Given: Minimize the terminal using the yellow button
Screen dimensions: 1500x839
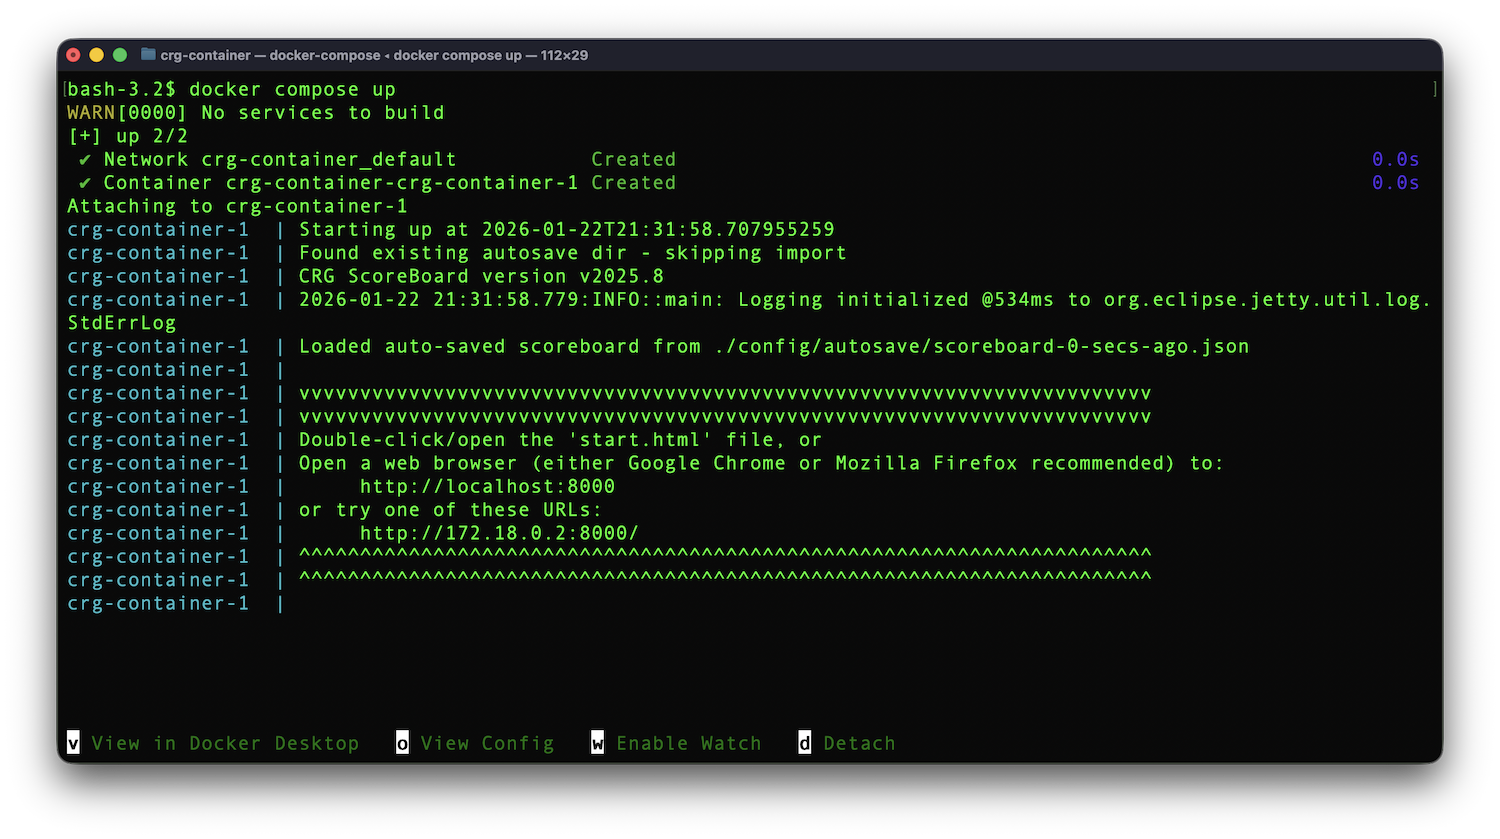Looking at the screenshot, I should (97, 55).
